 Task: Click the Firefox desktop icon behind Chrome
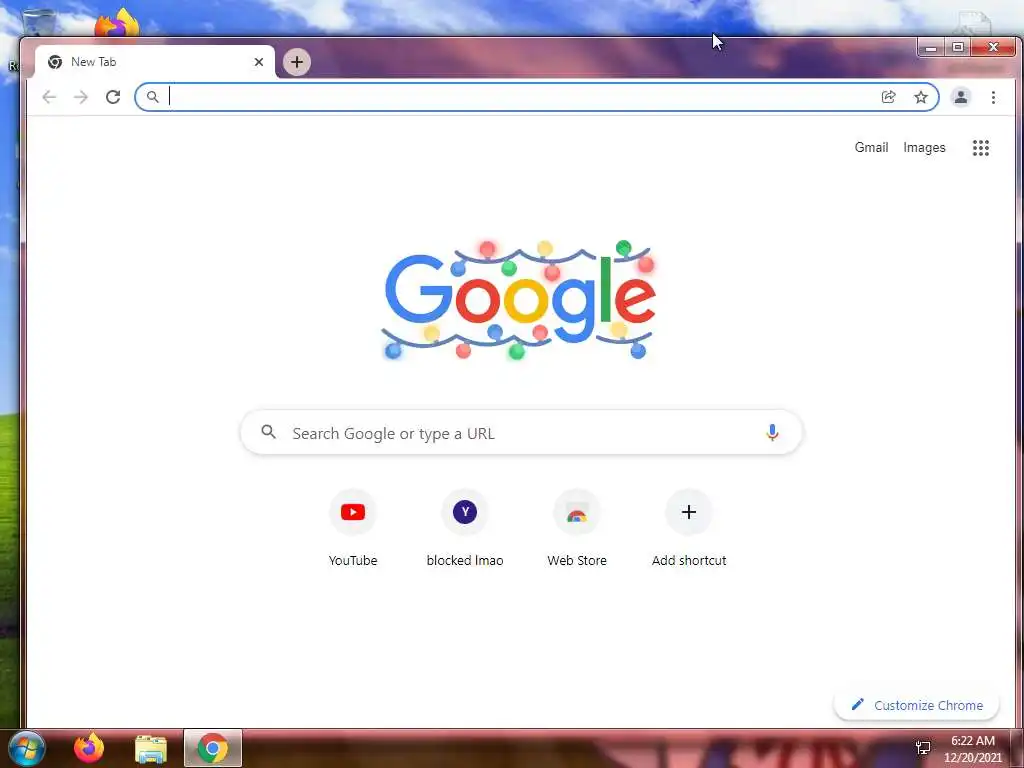(117, 24)
